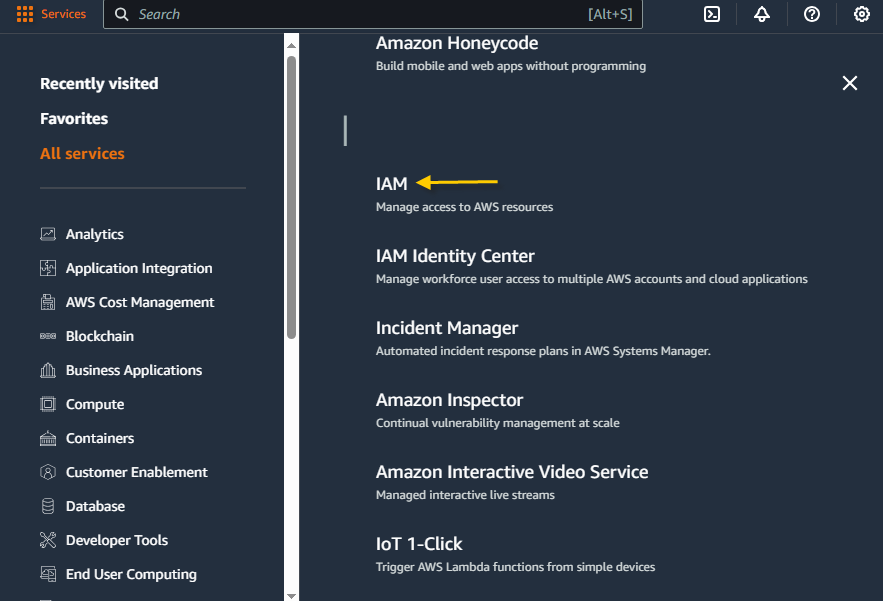Click the Analytics category icon
The image size is (883, 601).
pos(48,234)
